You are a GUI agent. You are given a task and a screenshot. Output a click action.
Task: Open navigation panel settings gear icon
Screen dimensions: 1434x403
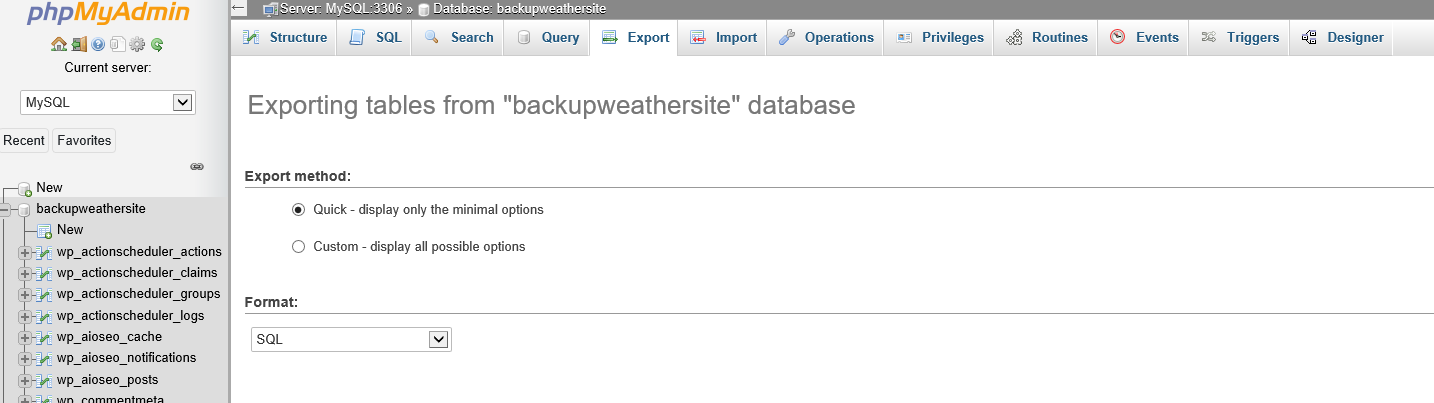[x=137, y=44]
